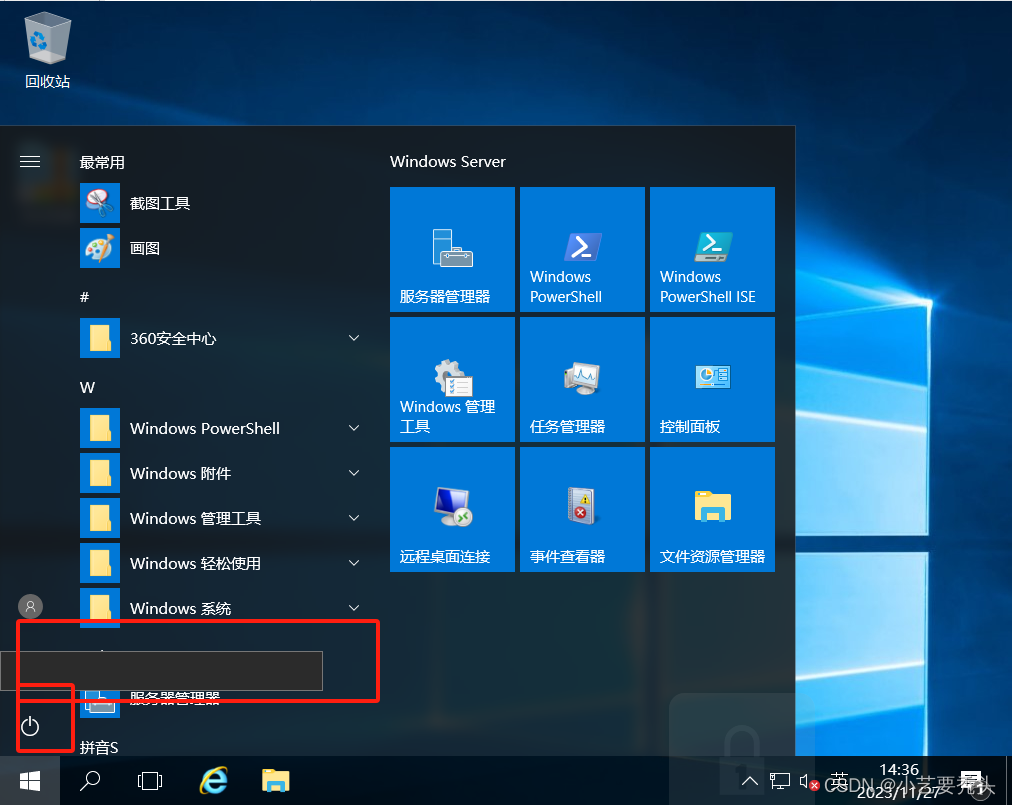This screenshot has height=805, width=1012.
Task: Toggle the Start menu hamburger button
Action: point(30,161)
